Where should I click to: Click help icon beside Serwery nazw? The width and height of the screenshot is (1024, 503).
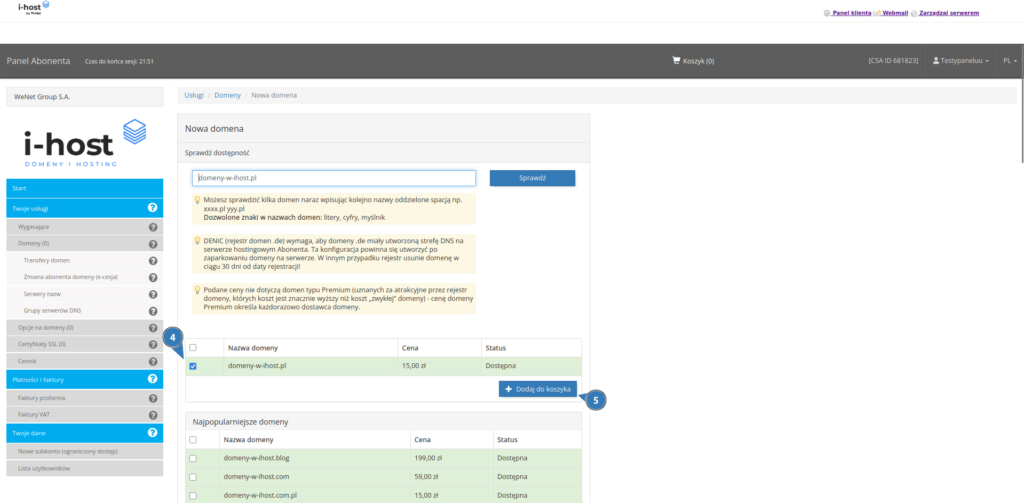click(153, 294)
